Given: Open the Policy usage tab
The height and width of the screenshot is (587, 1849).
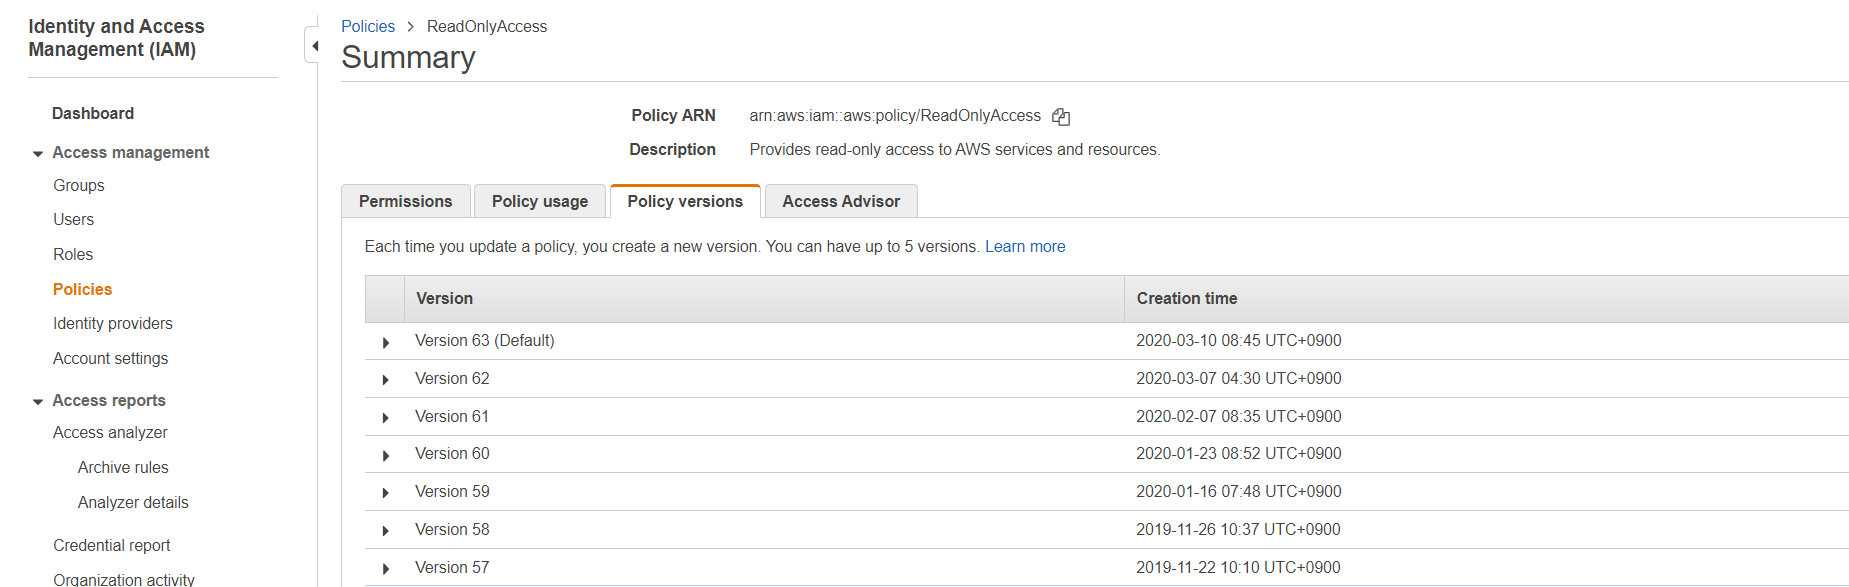Looking at the screenshot, I should (539, 201).
